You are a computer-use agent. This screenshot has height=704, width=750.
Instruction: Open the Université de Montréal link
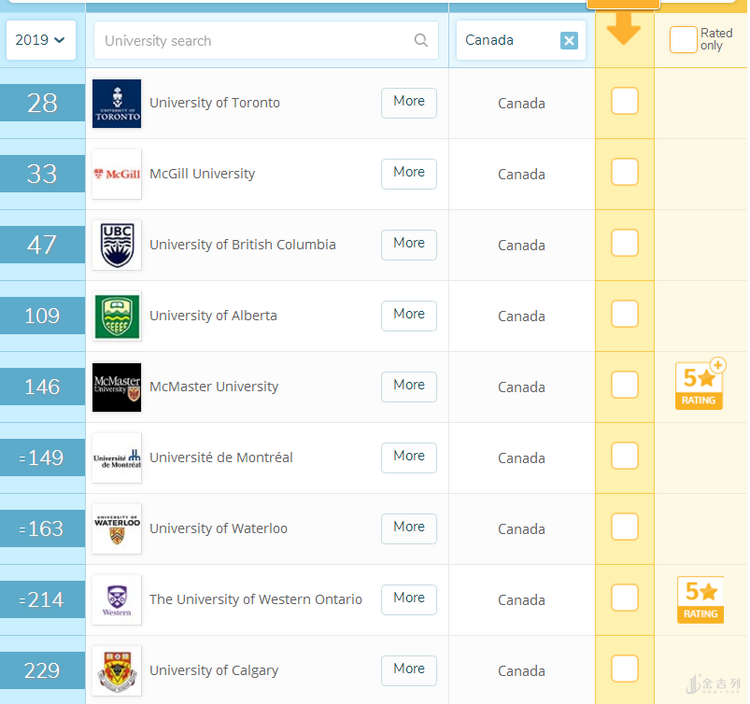point(221,458)
